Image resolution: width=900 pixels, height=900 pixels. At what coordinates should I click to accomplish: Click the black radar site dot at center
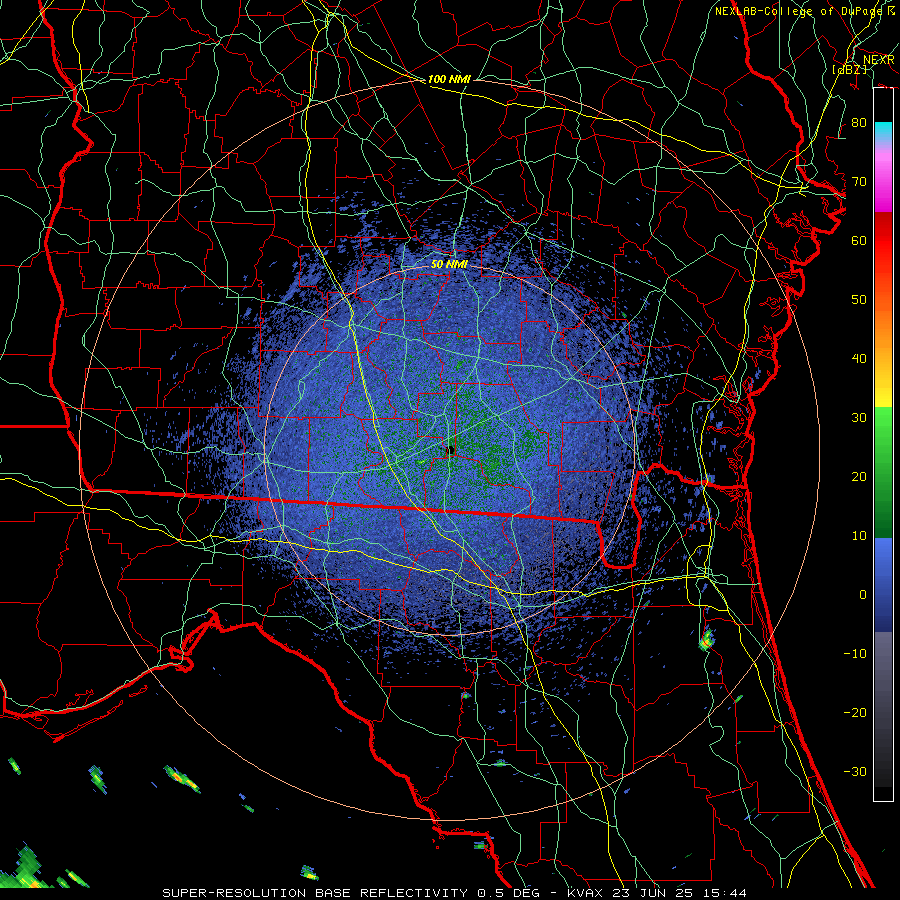point(450,450)
